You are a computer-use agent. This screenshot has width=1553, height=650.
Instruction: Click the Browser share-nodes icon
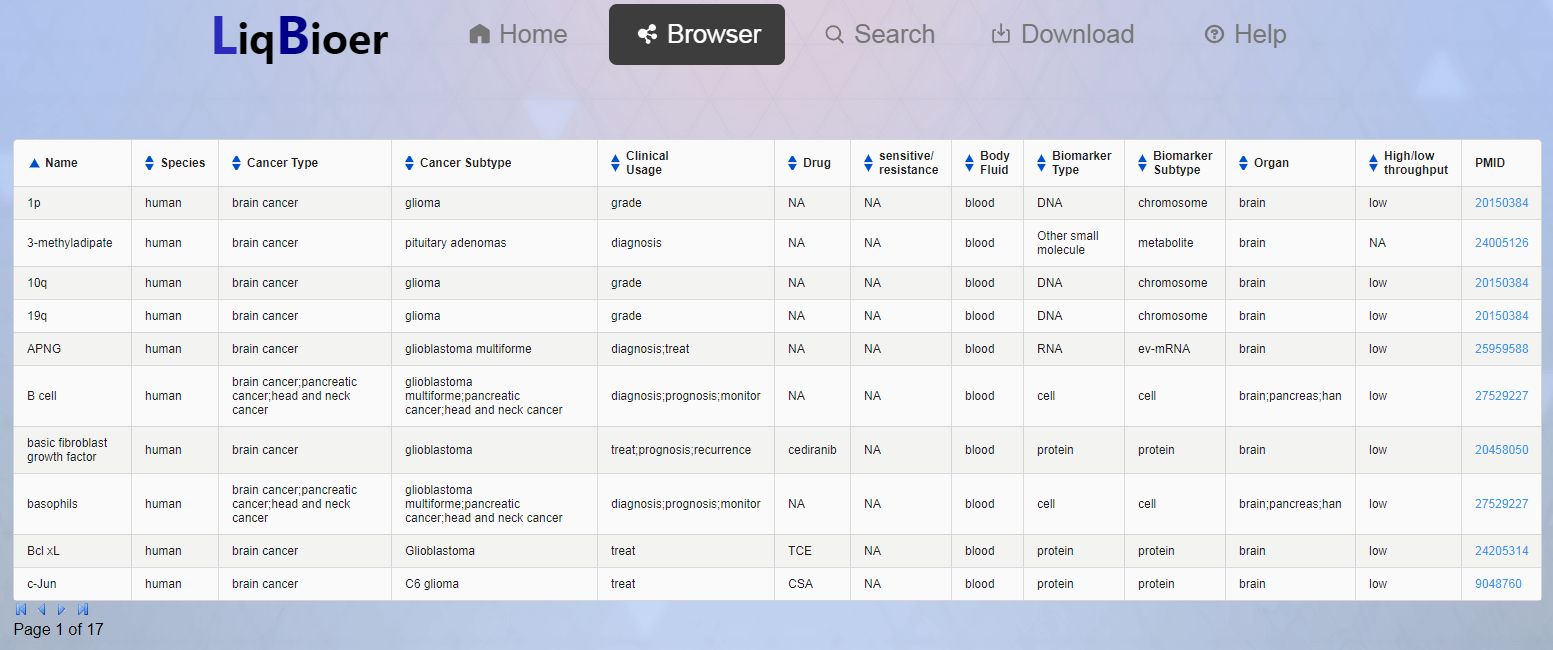point(647,35)
